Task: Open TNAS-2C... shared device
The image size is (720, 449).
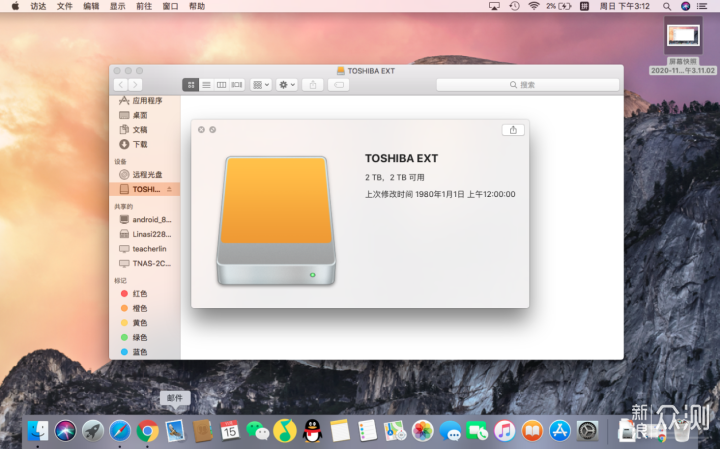Action: 145,264
